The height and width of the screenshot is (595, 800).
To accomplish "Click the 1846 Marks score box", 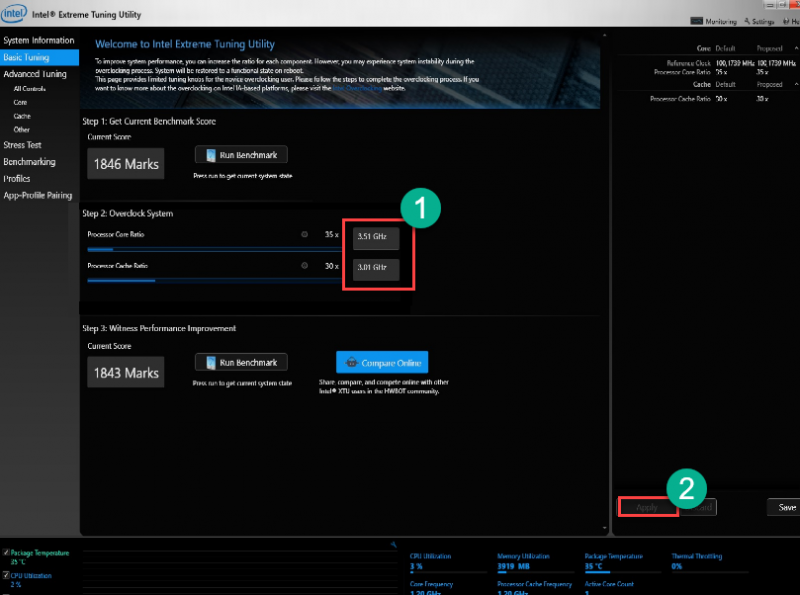I will (x=126, y=164).
